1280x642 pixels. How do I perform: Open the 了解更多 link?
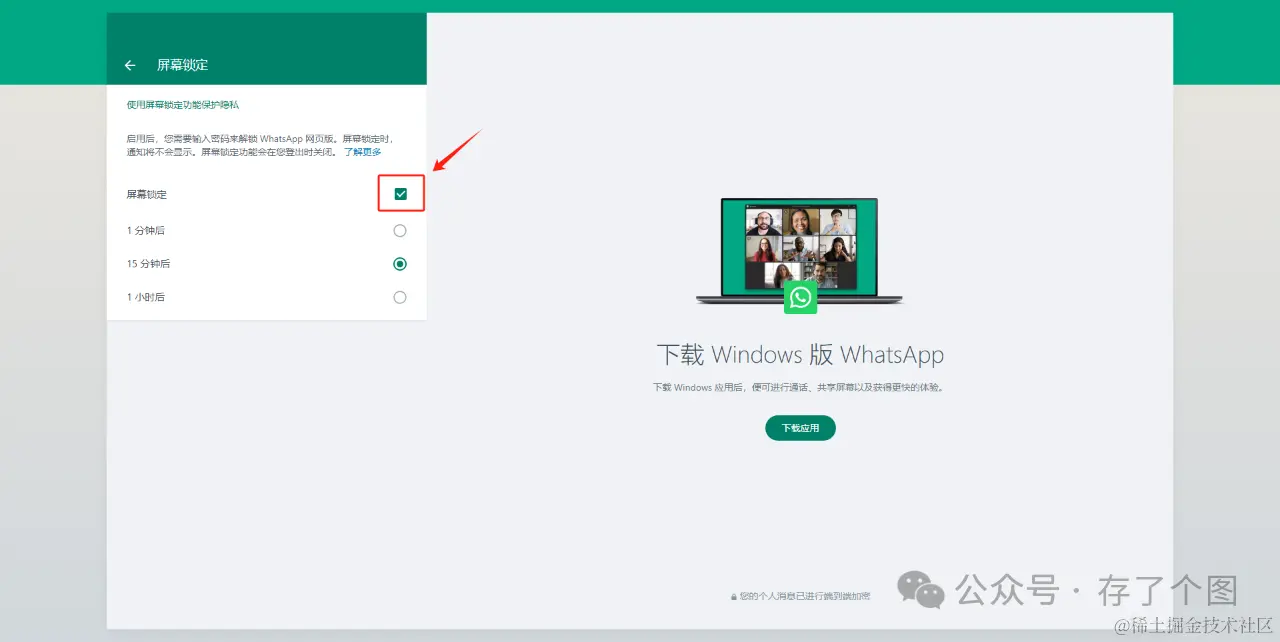click(362, 152)
